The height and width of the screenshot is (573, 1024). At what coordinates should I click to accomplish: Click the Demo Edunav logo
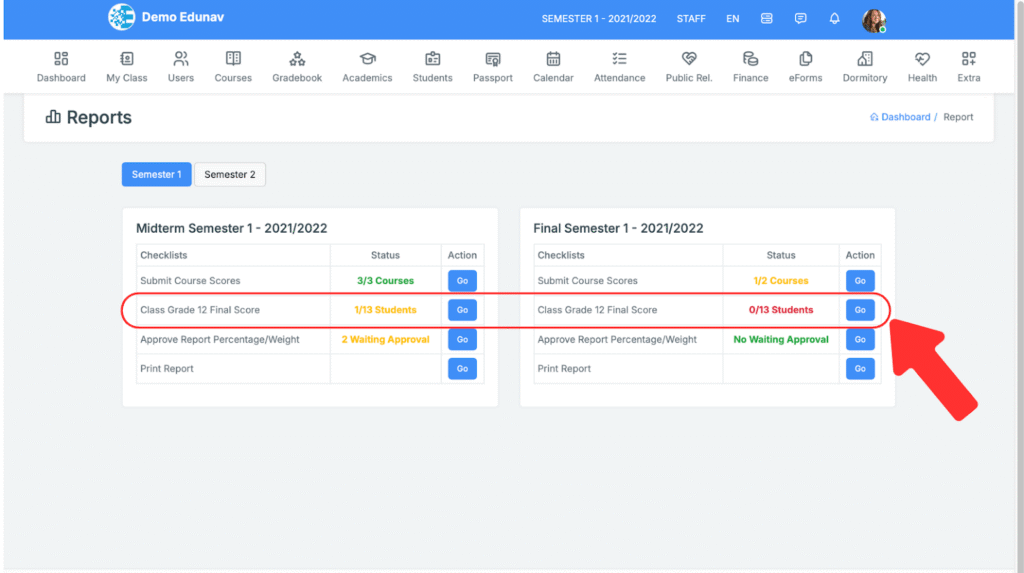pyautogui.click(x=121, y=17)
